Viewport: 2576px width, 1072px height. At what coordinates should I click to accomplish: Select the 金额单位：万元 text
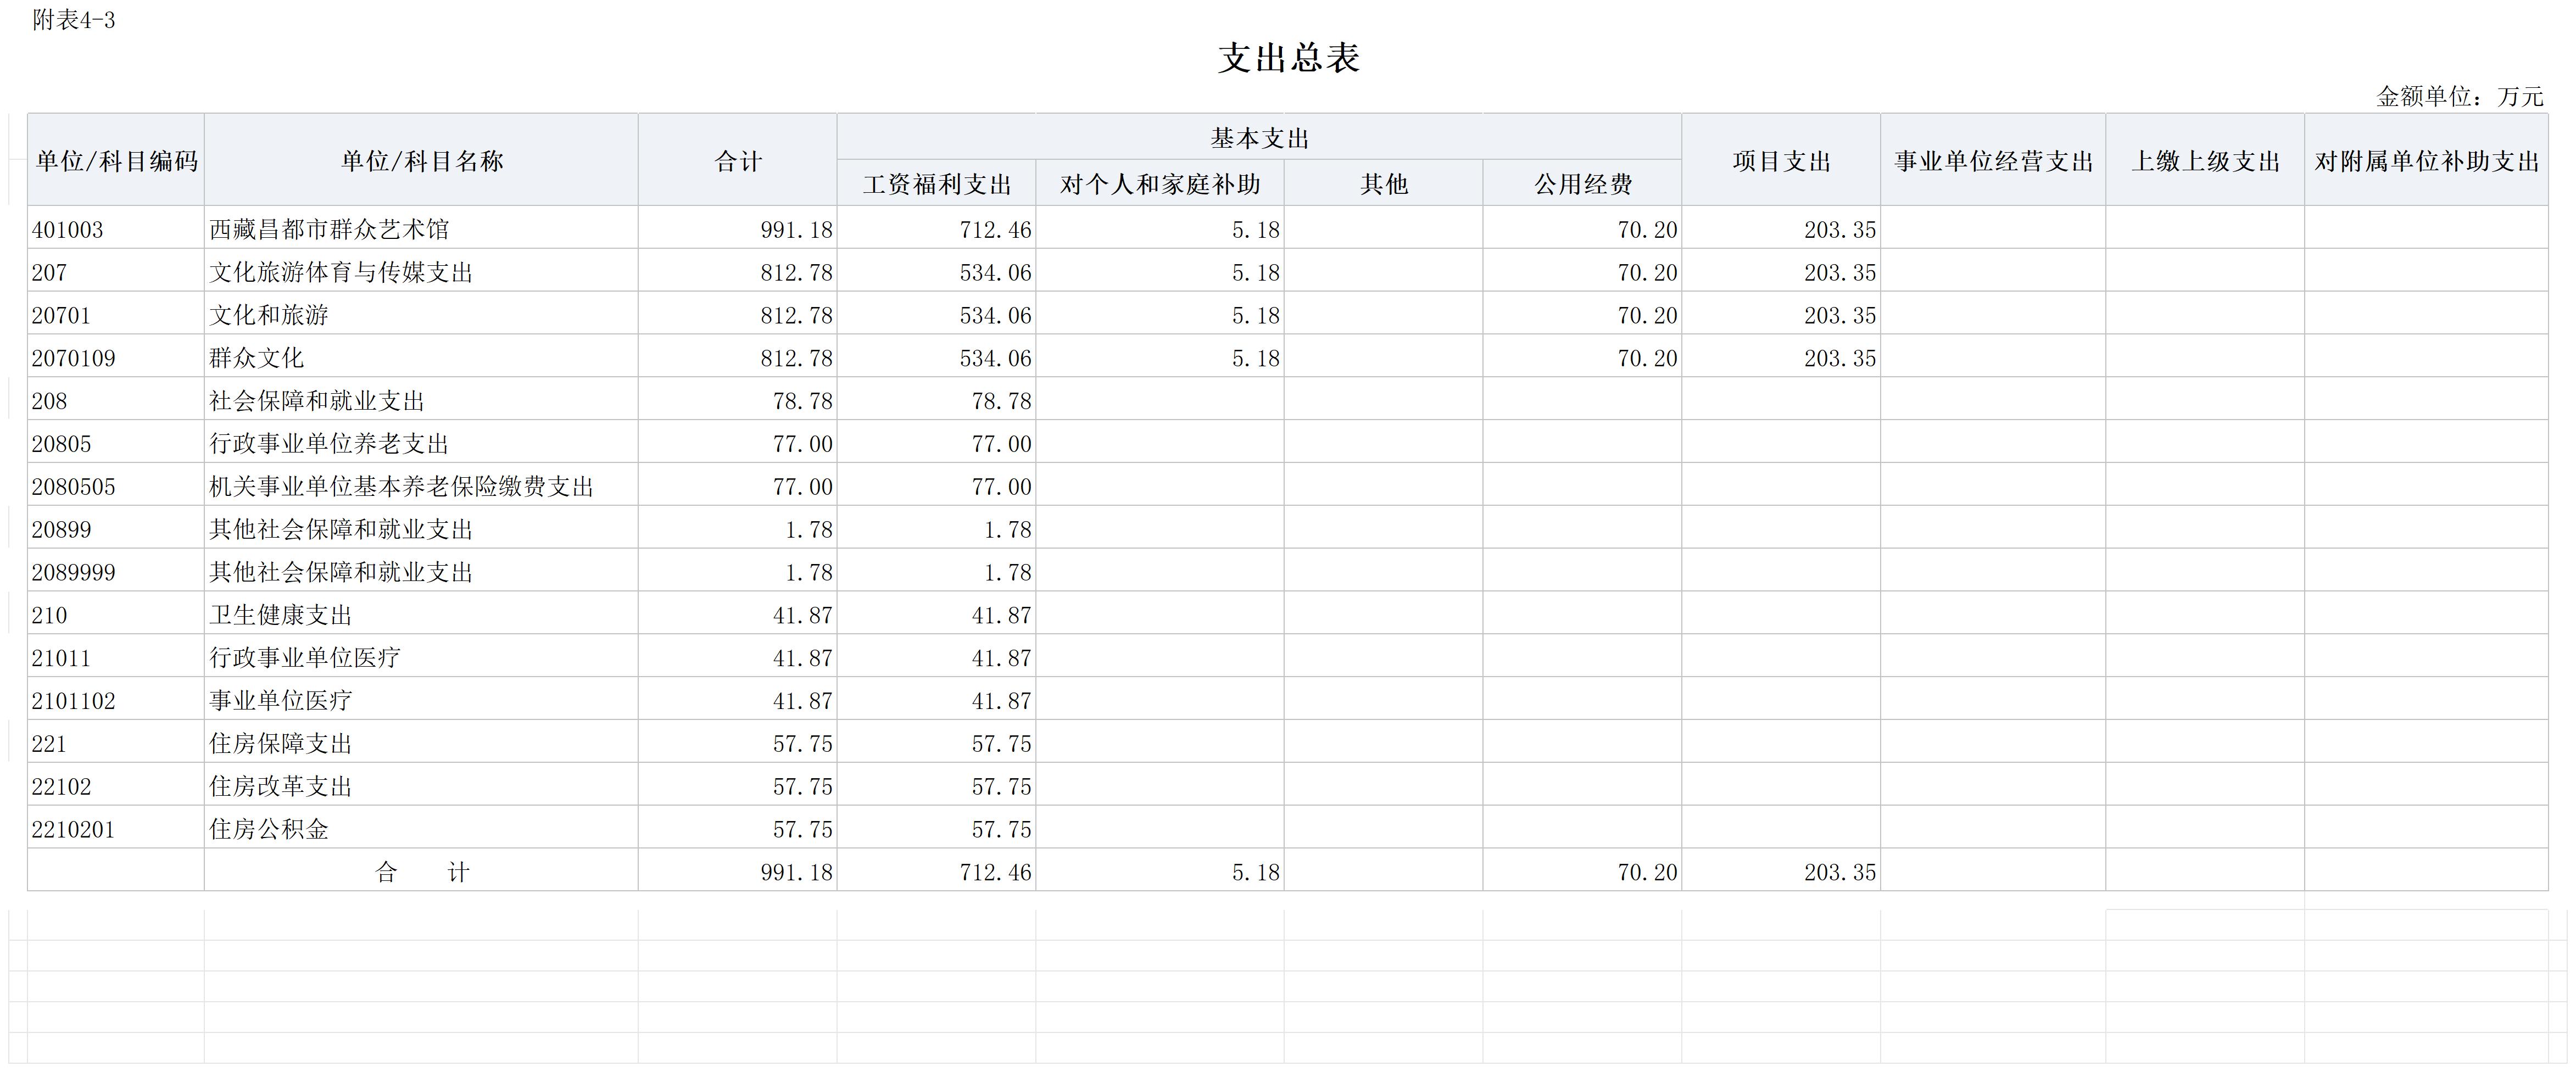(x=2459, y=96)
